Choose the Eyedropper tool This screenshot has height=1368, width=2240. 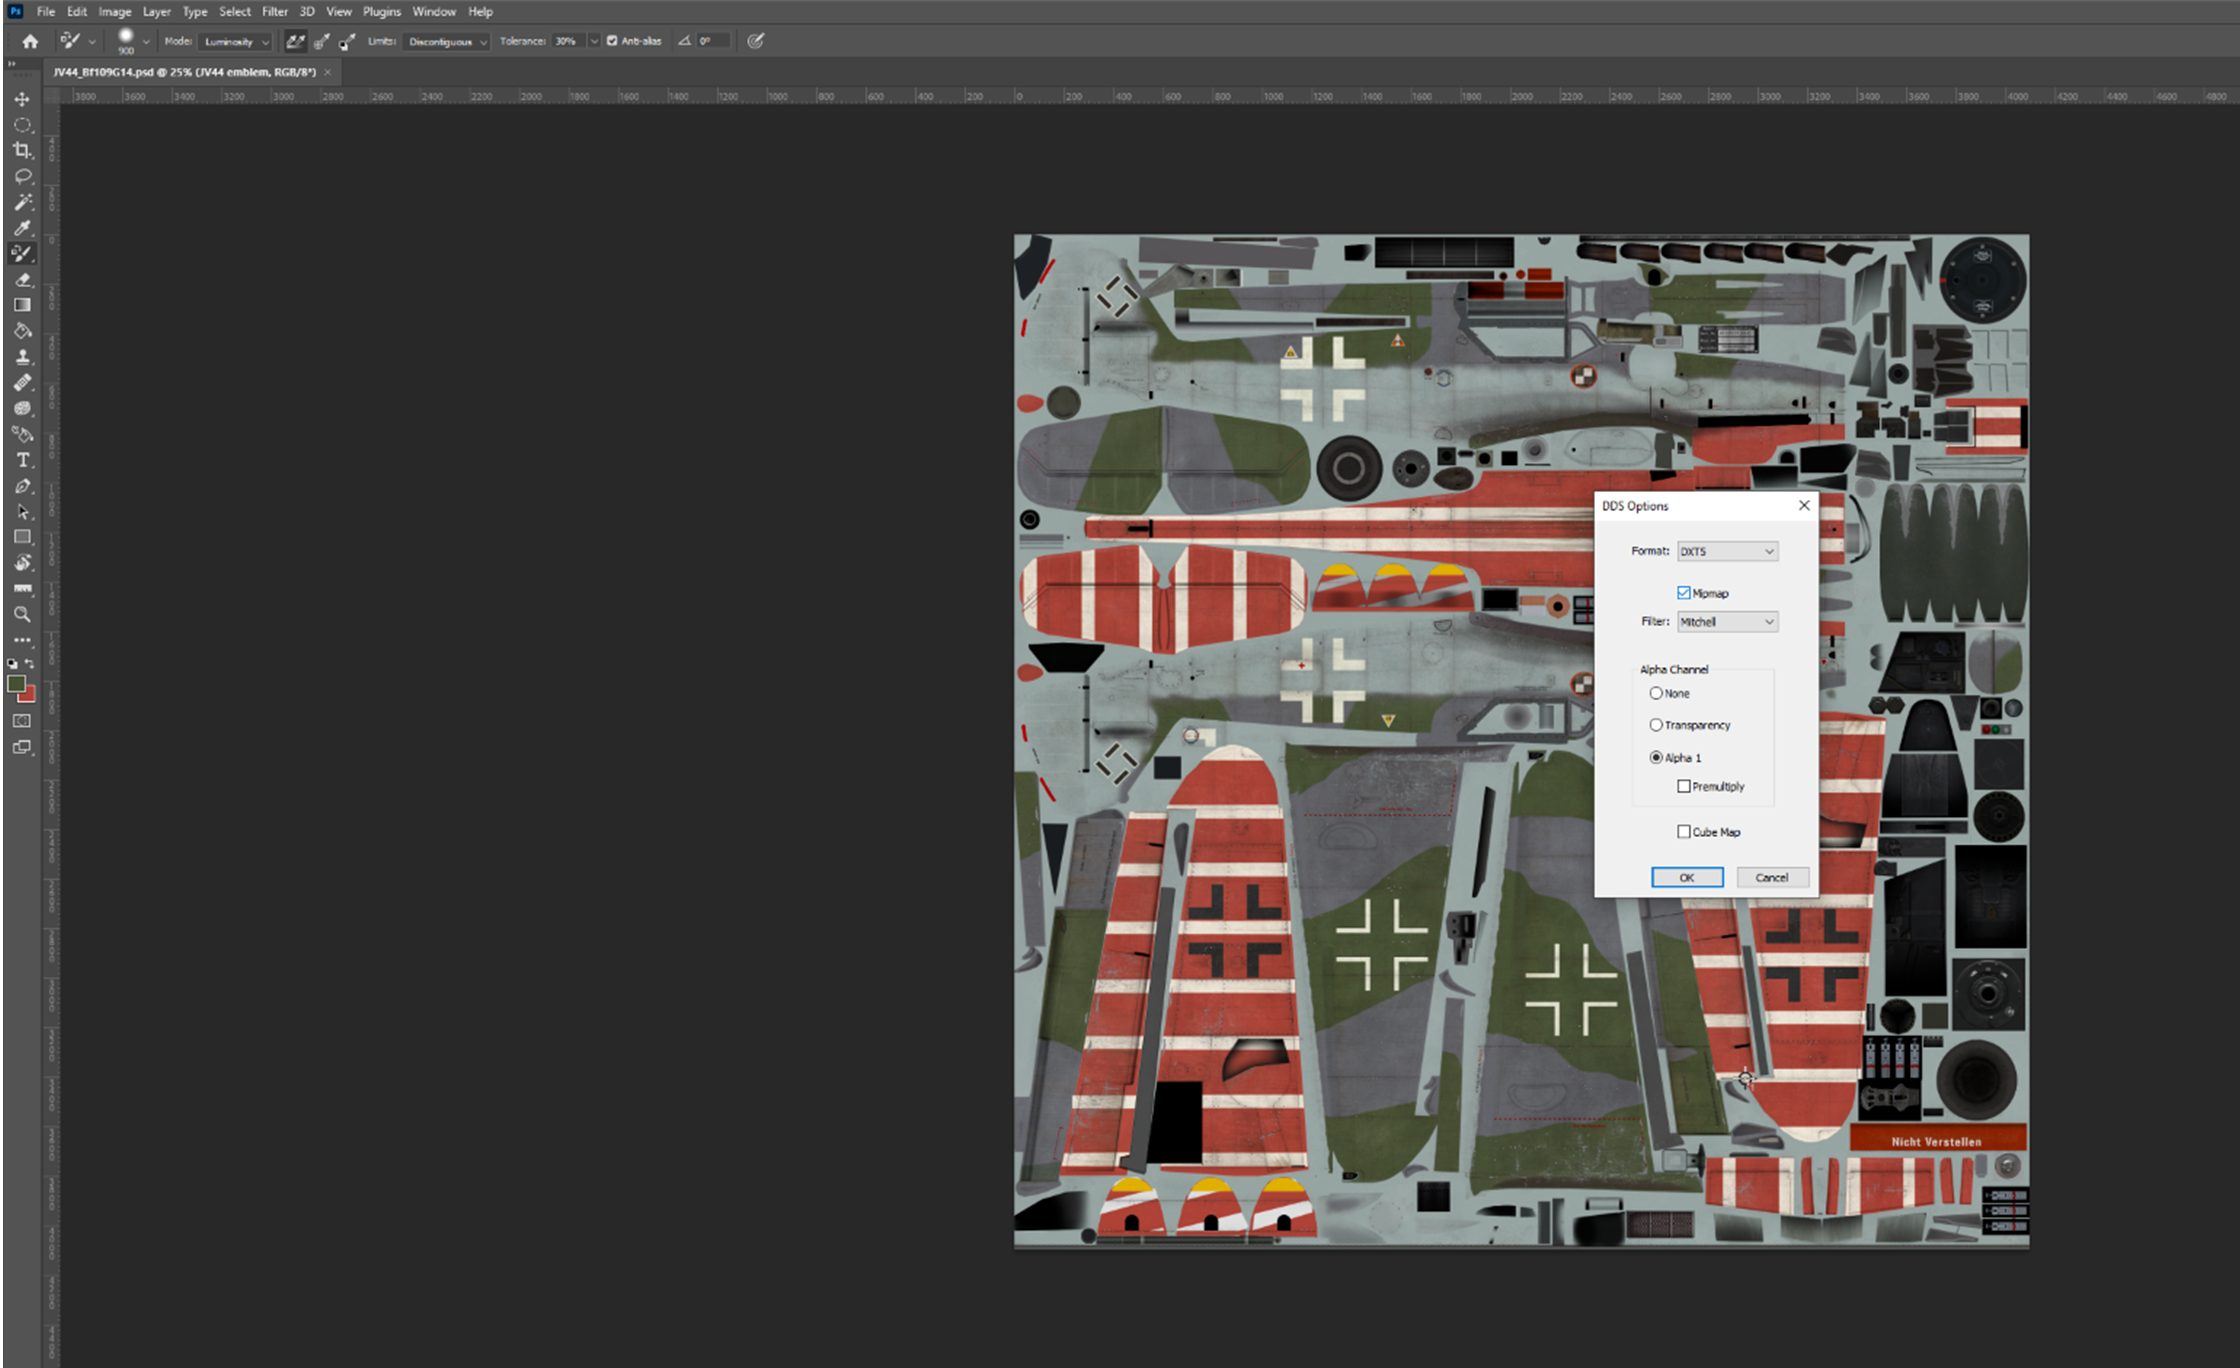pos(22,228)
